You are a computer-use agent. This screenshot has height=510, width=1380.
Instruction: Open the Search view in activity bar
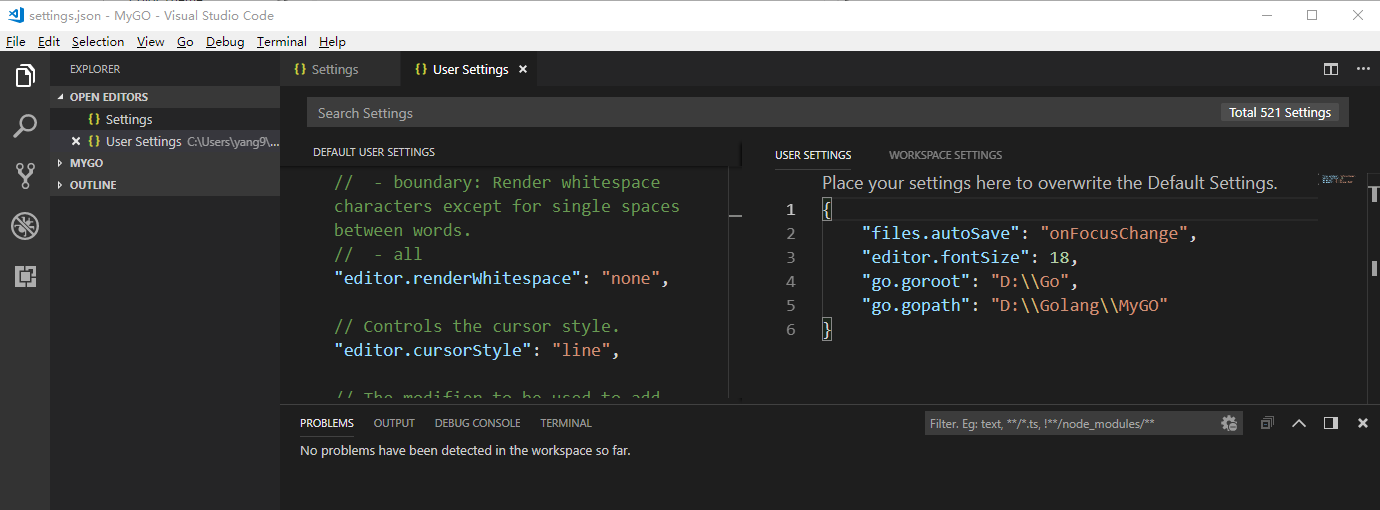coord(25,126)
